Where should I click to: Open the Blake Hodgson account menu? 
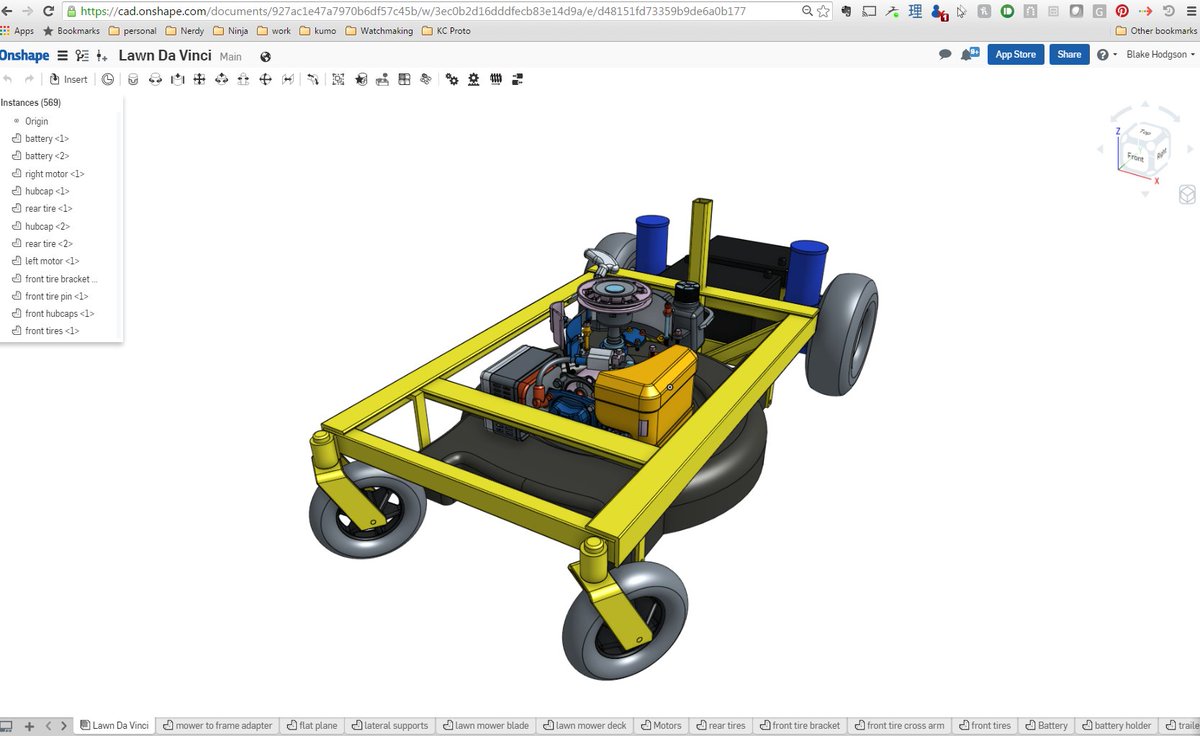1160,55
